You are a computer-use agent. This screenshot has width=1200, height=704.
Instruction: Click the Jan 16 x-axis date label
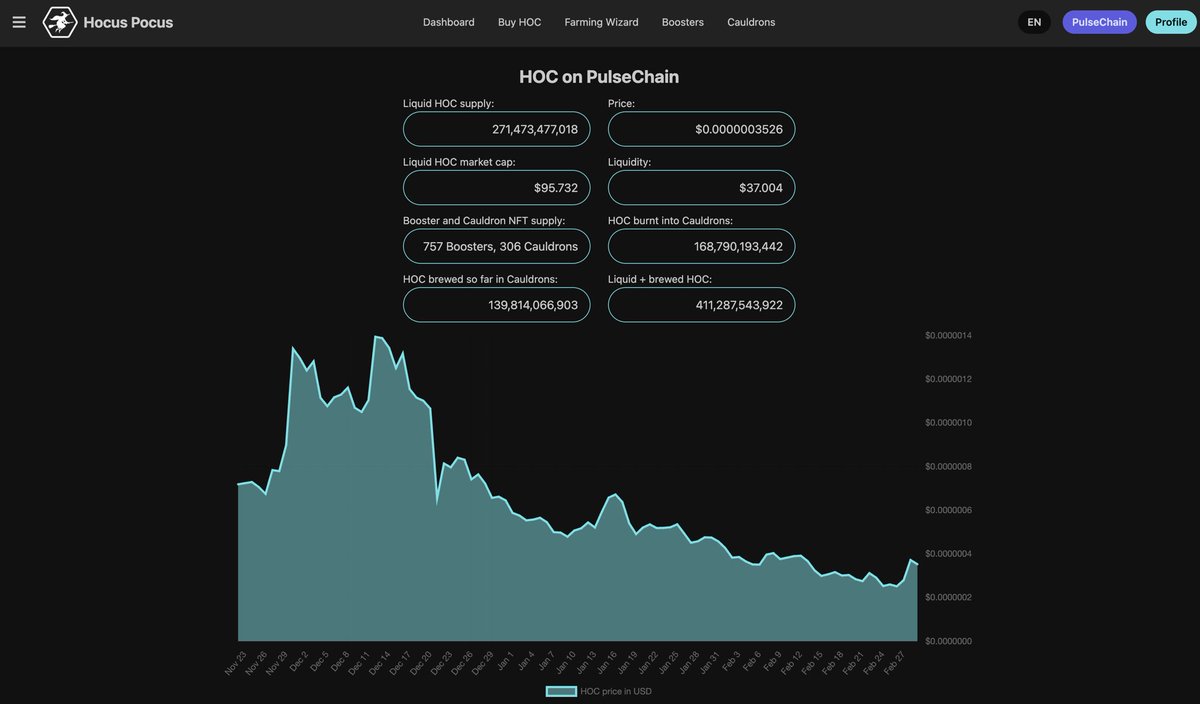click(607, 662)
